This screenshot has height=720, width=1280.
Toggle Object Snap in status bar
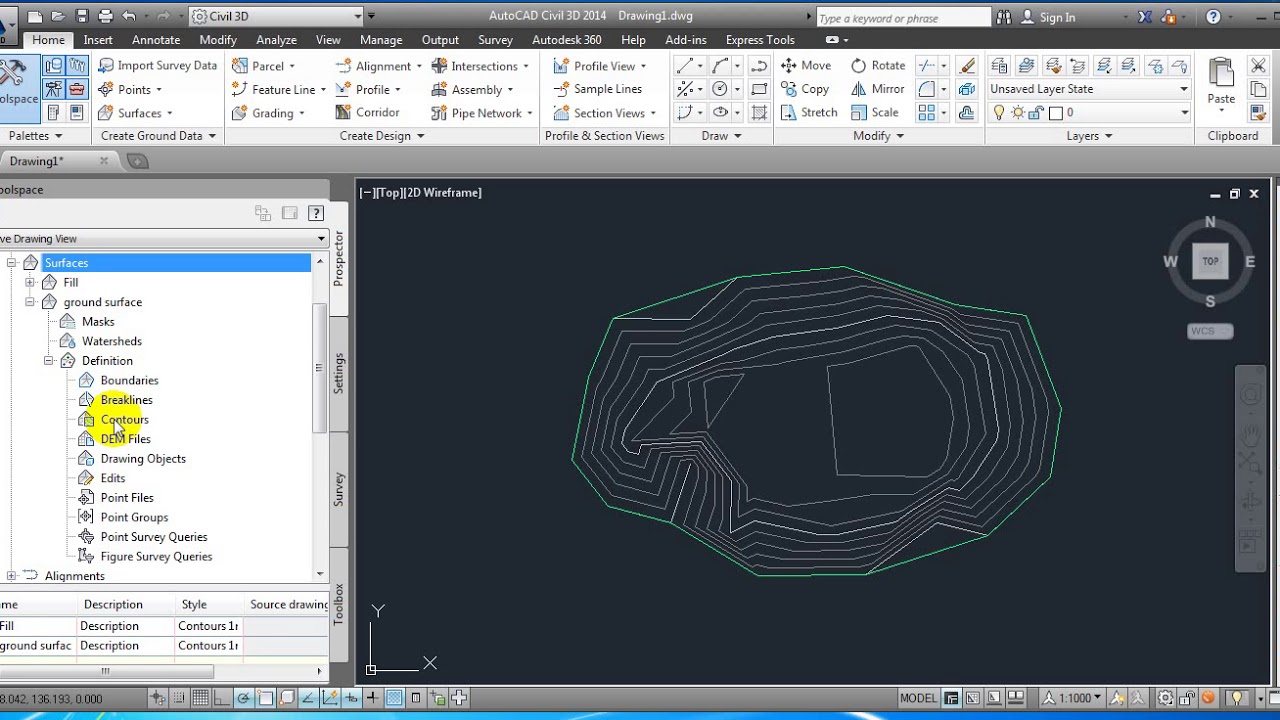pos(266,698)
